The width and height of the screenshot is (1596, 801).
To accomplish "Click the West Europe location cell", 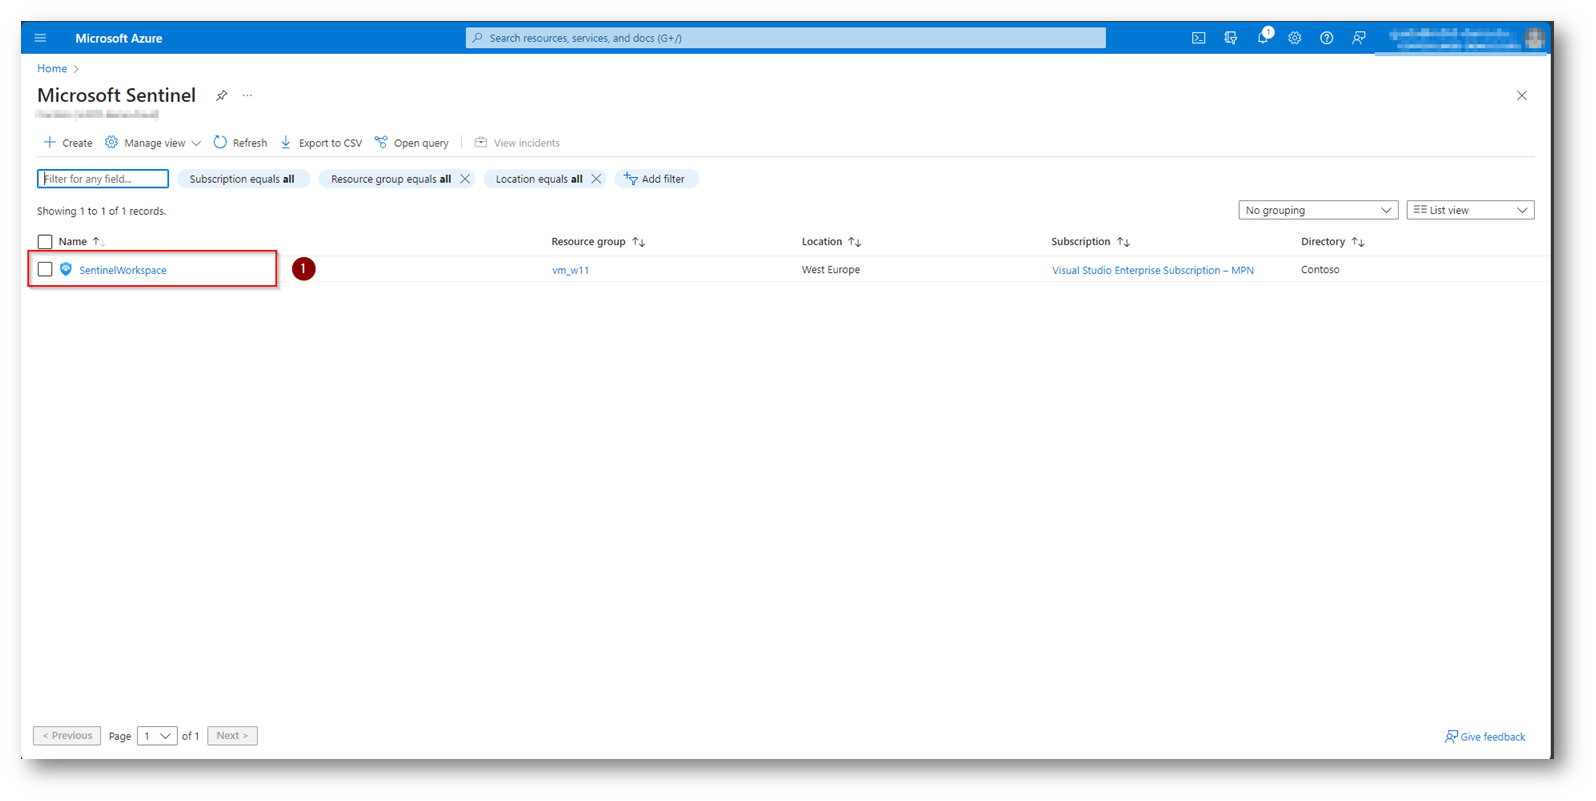I will [830, 270].
